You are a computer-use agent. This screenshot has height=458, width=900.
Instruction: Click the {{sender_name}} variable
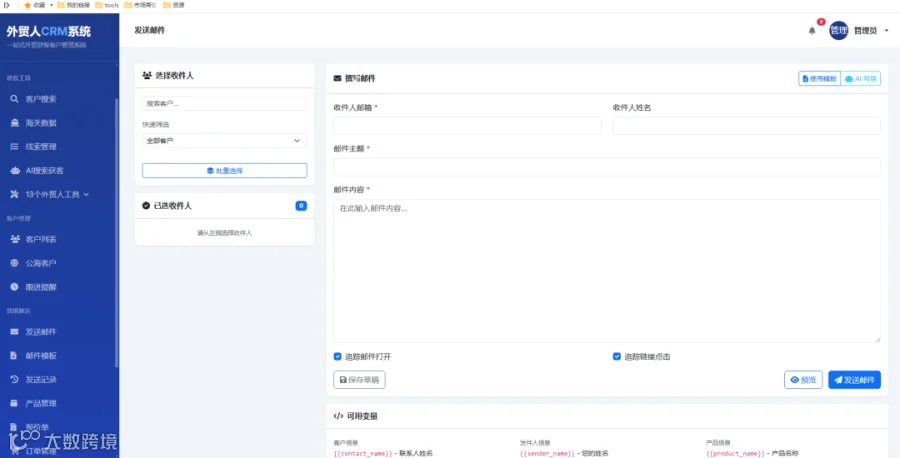tap(547, 453)
